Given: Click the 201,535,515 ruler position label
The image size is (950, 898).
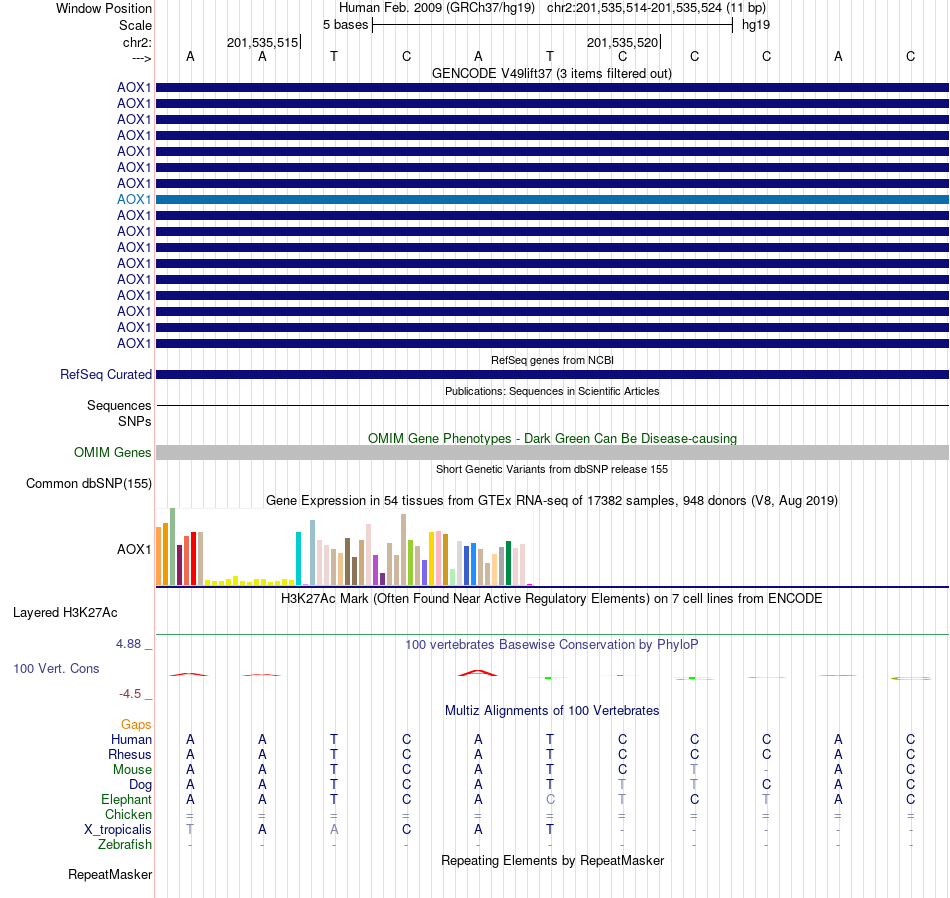Looking at the screenshot, I should (x=262, y=42).
